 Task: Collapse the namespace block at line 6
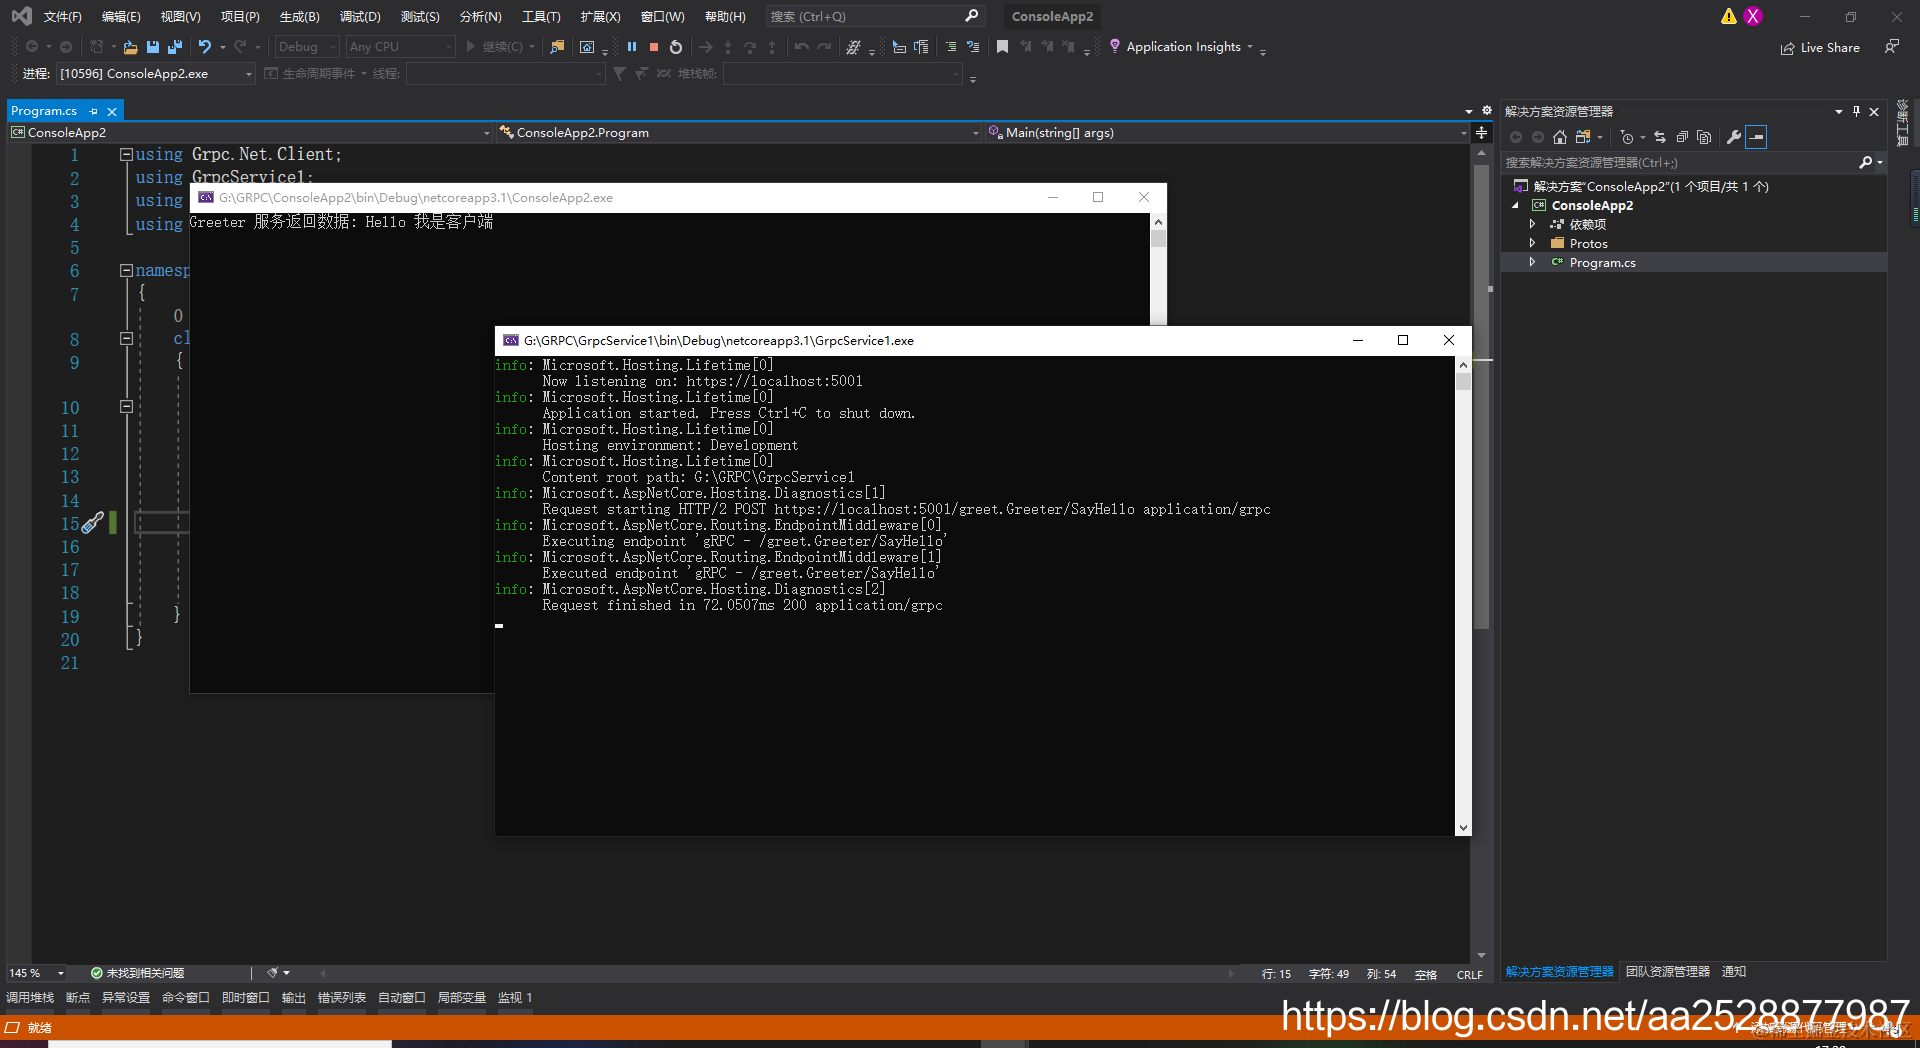(126, 270)
